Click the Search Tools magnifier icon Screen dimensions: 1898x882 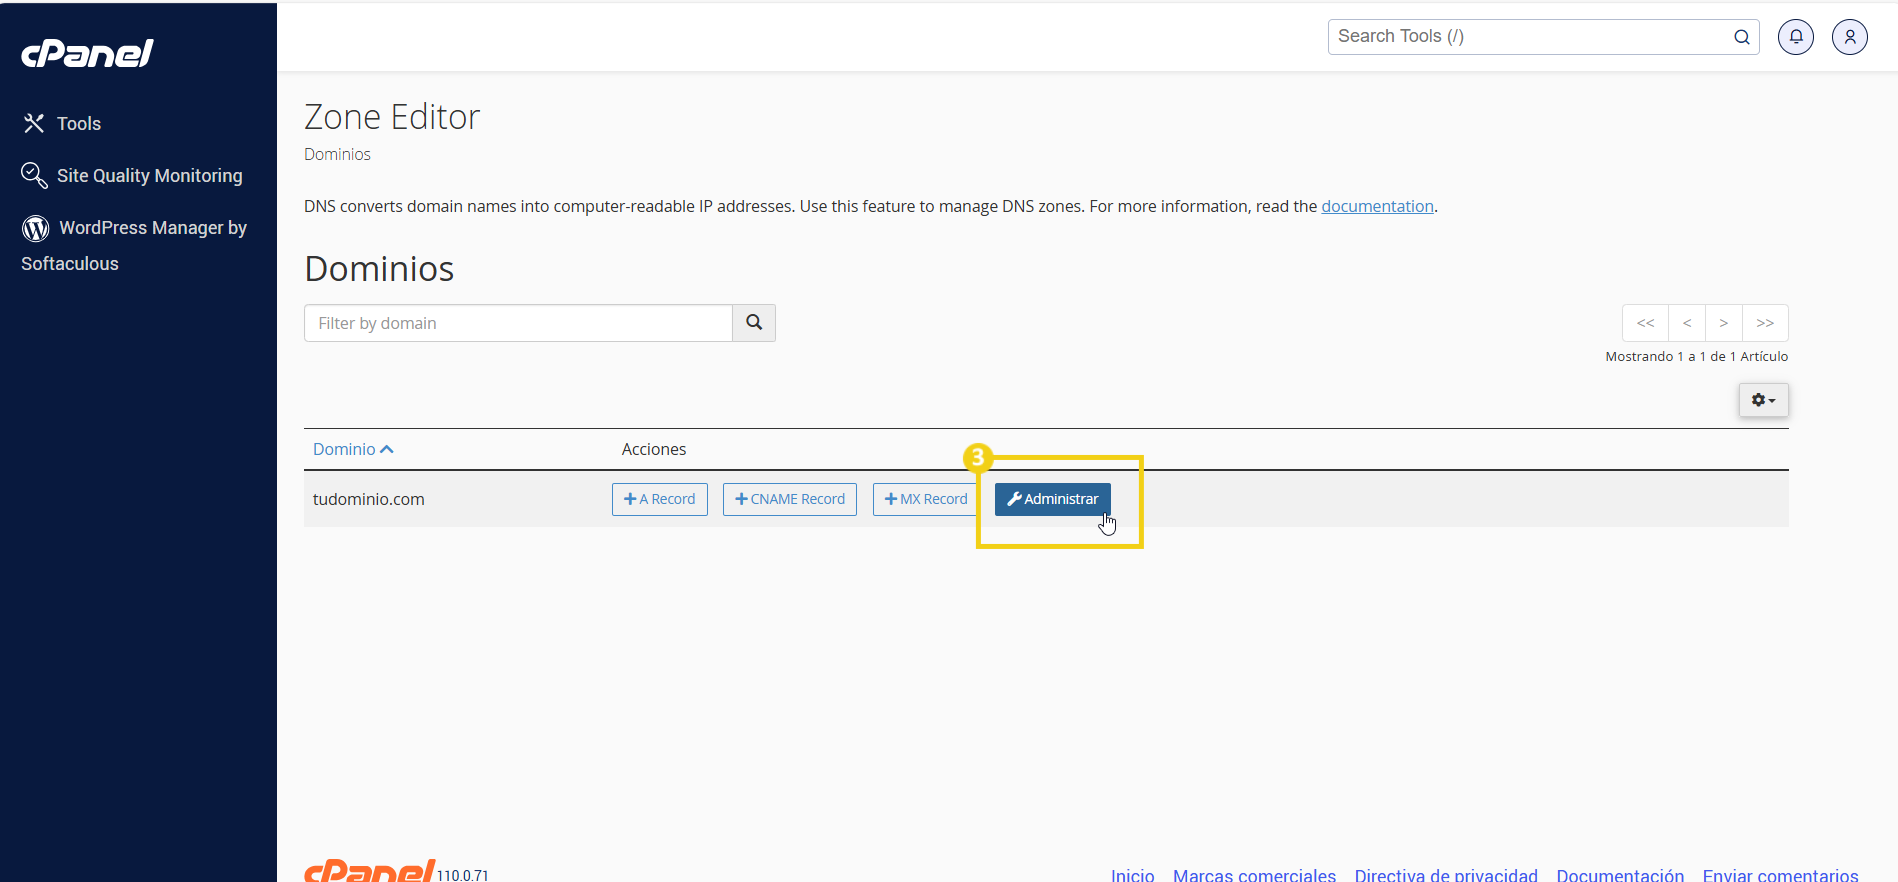[1742, 37]
